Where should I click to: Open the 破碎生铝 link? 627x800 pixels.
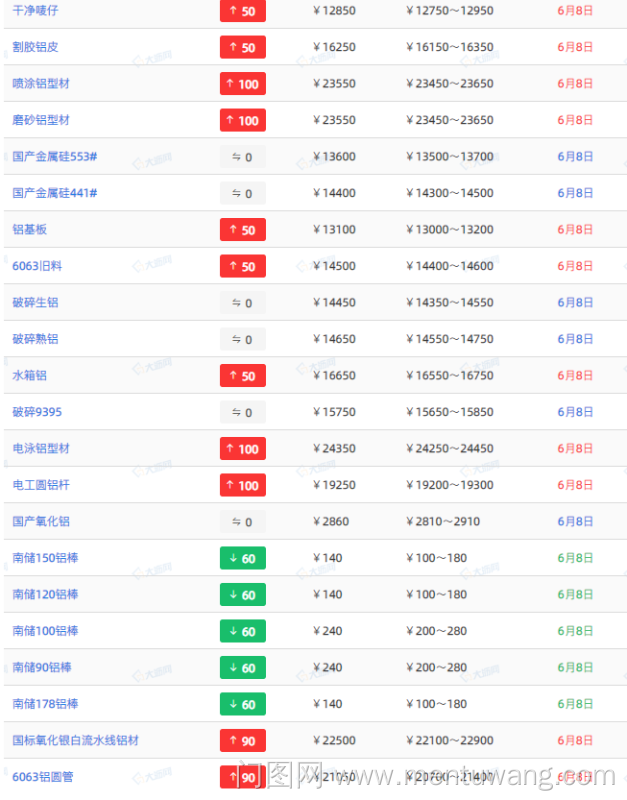(x=36, y=303)
